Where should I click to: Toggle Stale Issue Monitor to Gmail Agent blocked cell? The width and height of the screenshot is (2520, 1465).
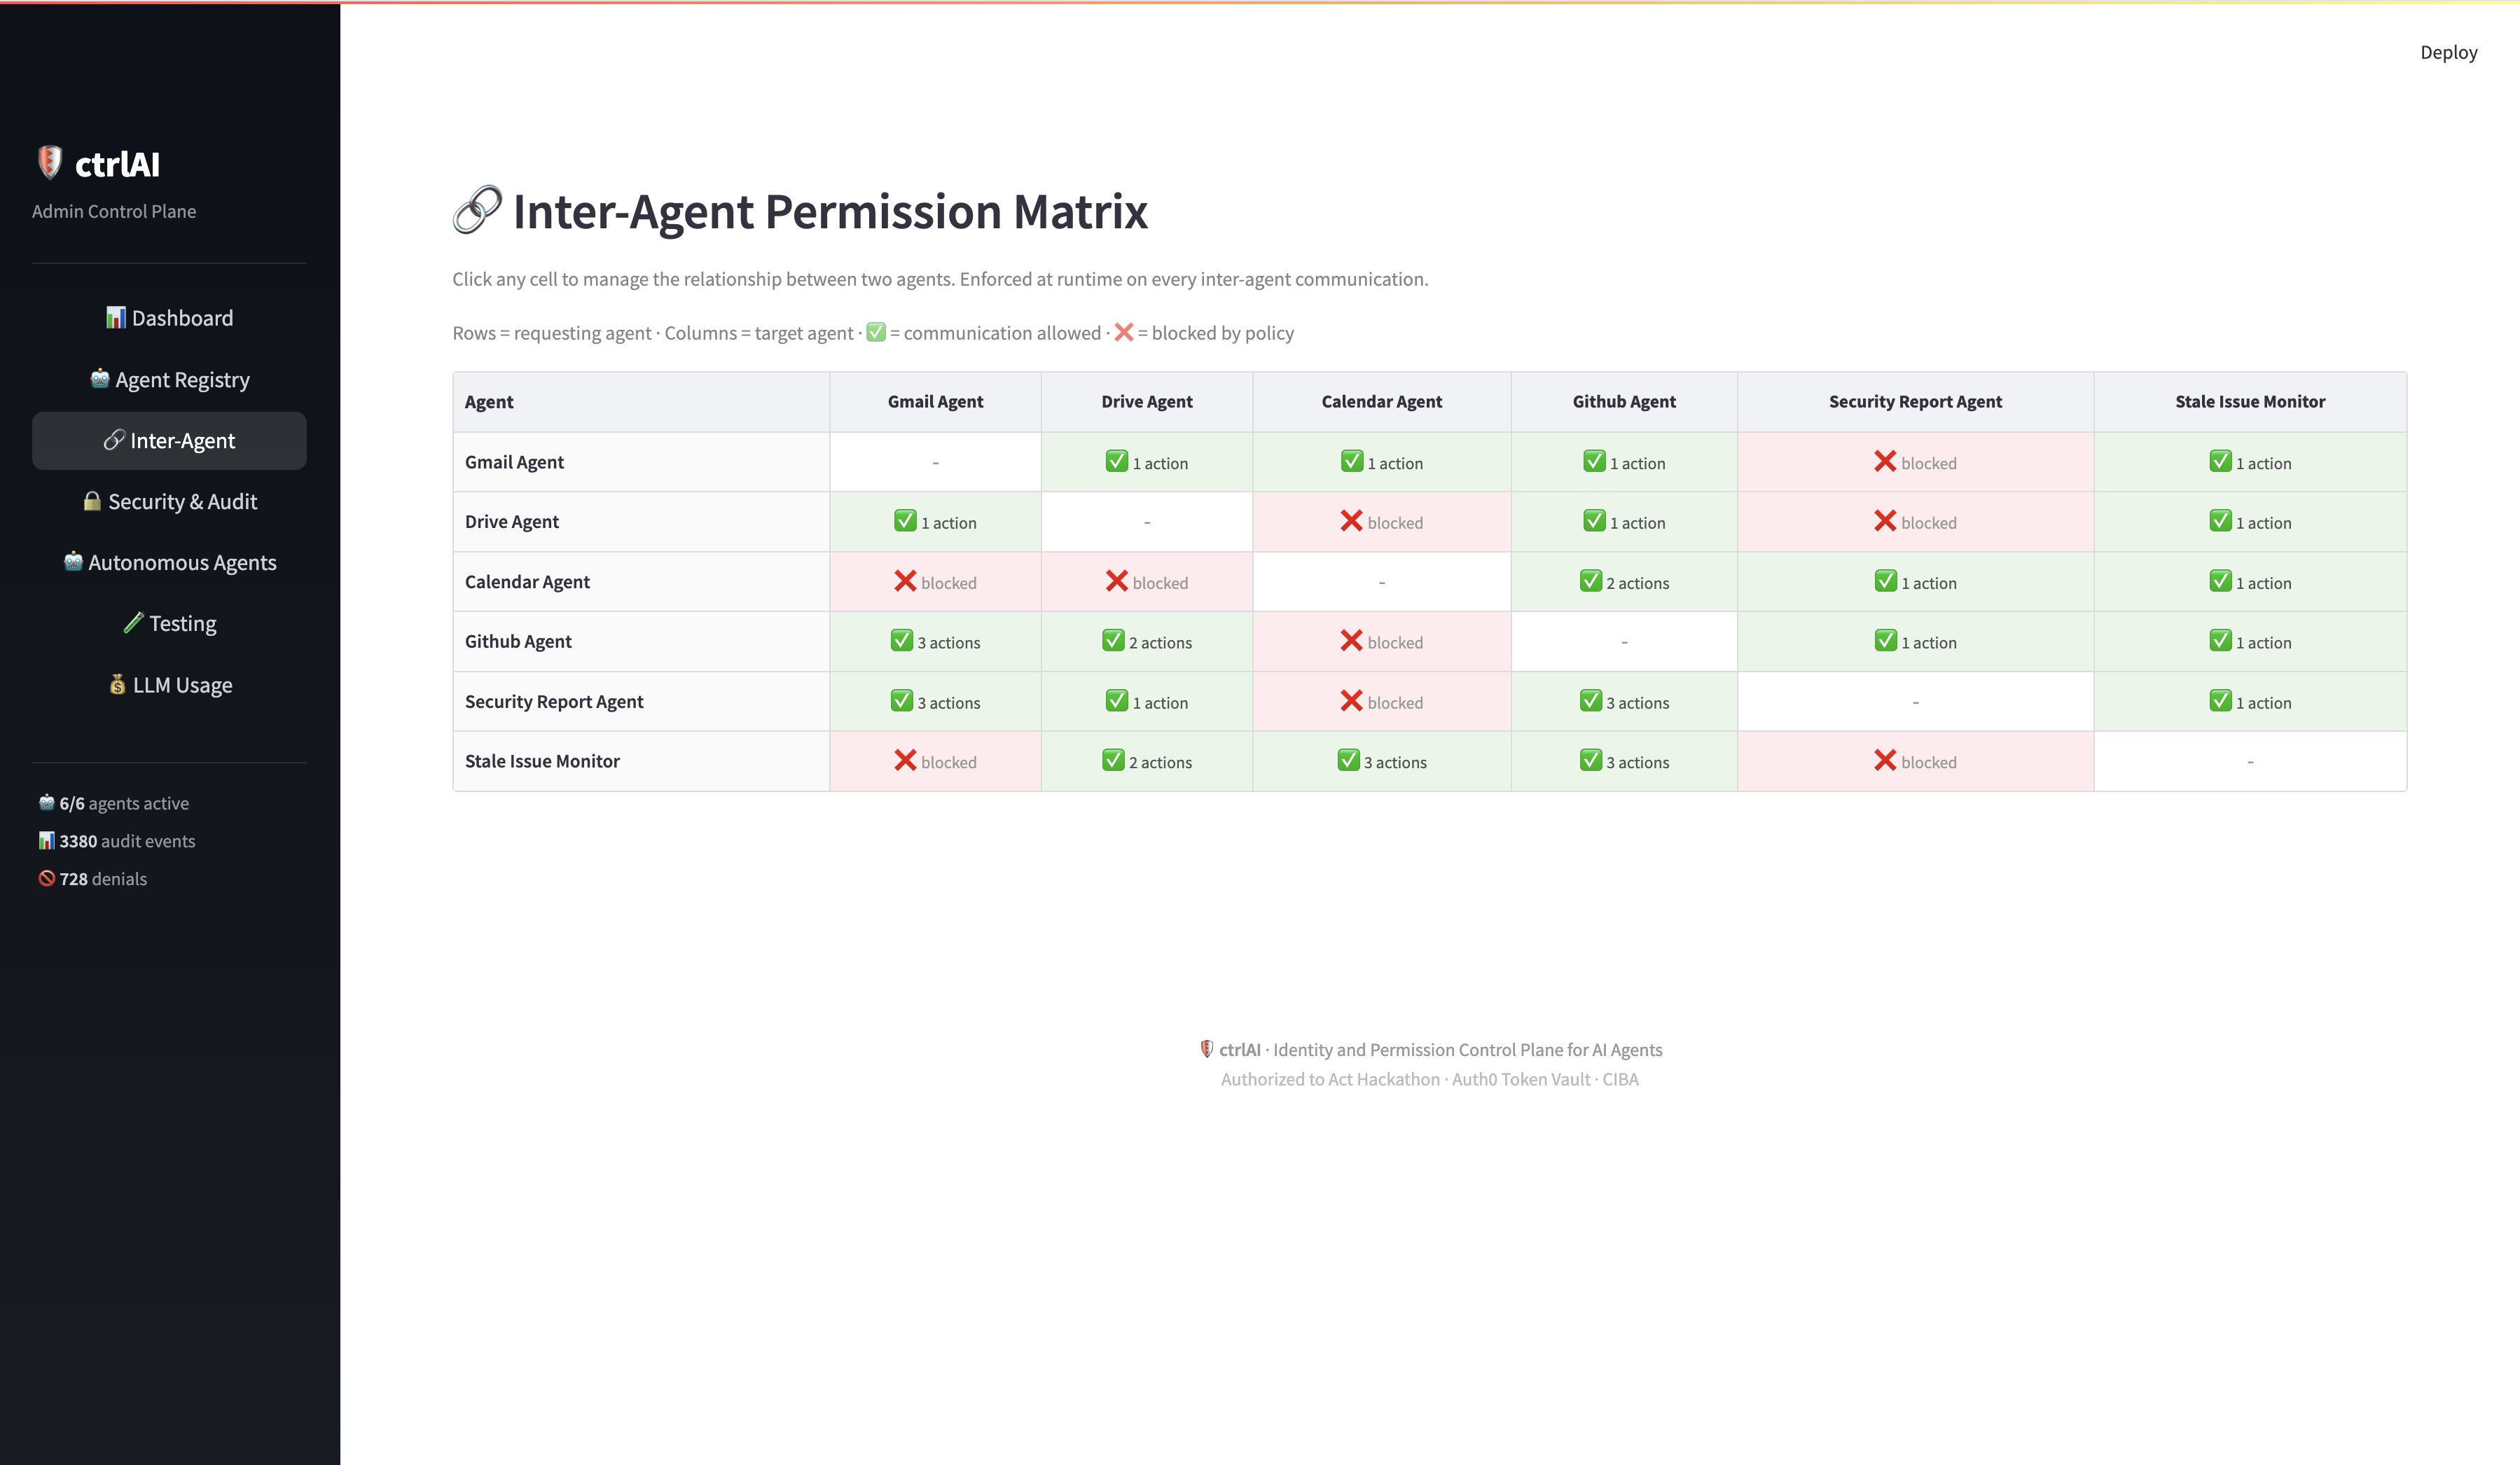[934, 761]
